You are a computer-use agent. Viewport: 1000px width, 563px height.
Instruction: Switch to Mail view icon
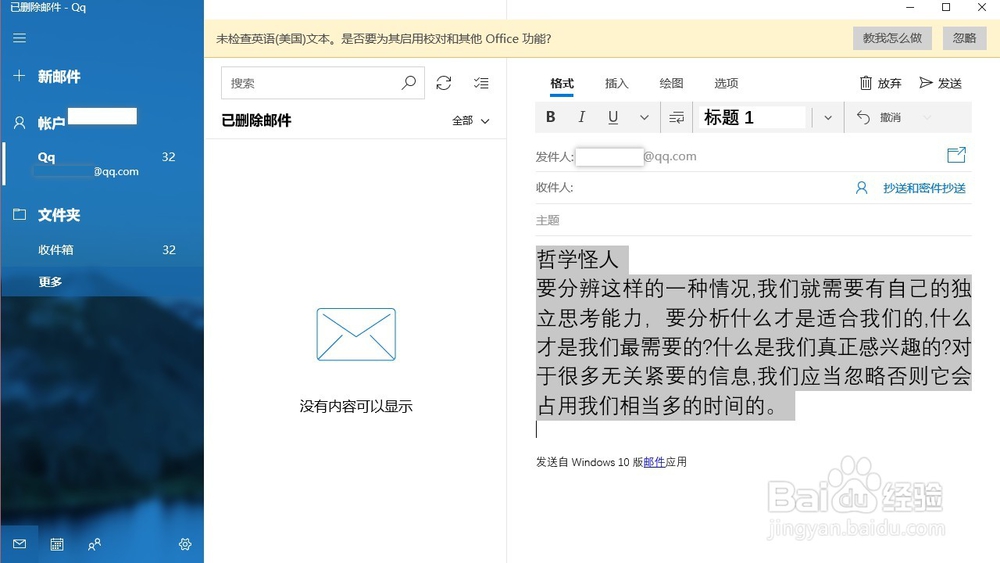click(20, 544)
